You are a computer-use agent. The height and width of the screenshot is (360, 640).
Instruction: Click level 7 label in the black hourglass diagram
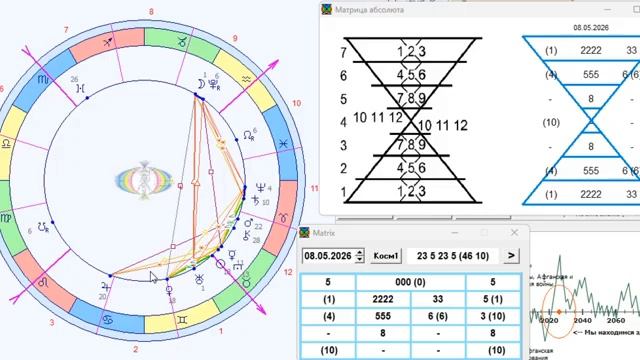[x=343, y=52]
